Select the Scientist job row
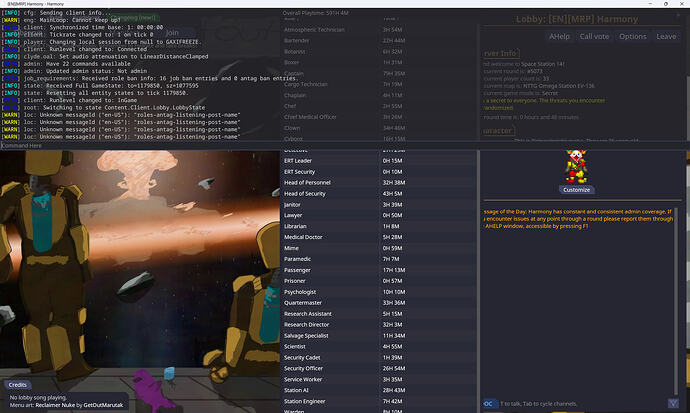This screenshot has height=413, width=690. coord(378,347)
